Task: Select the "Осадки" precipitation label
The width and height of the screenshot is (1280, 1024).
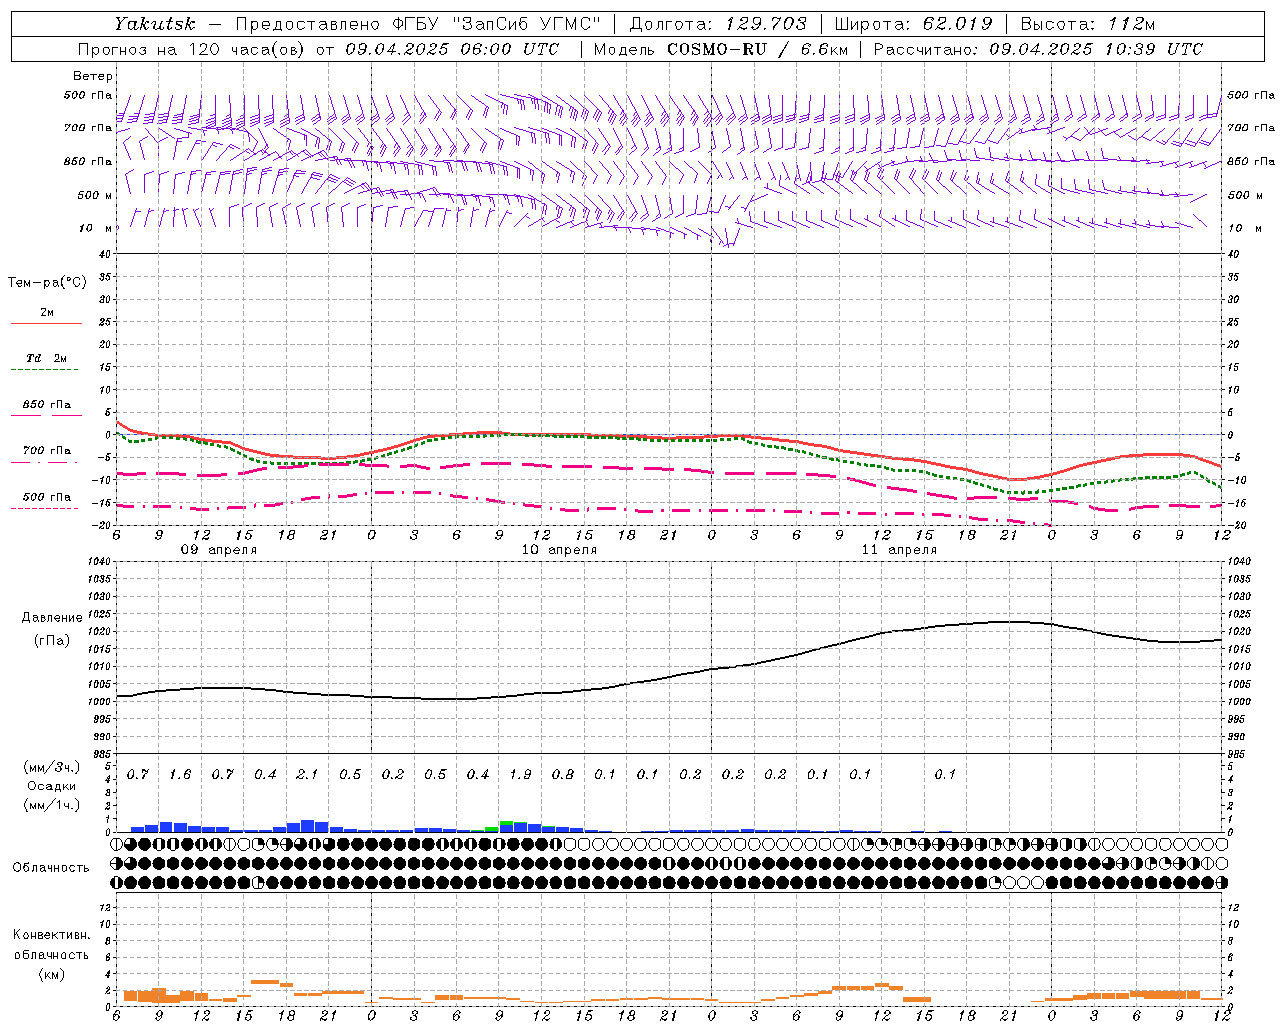Action: 51,786
